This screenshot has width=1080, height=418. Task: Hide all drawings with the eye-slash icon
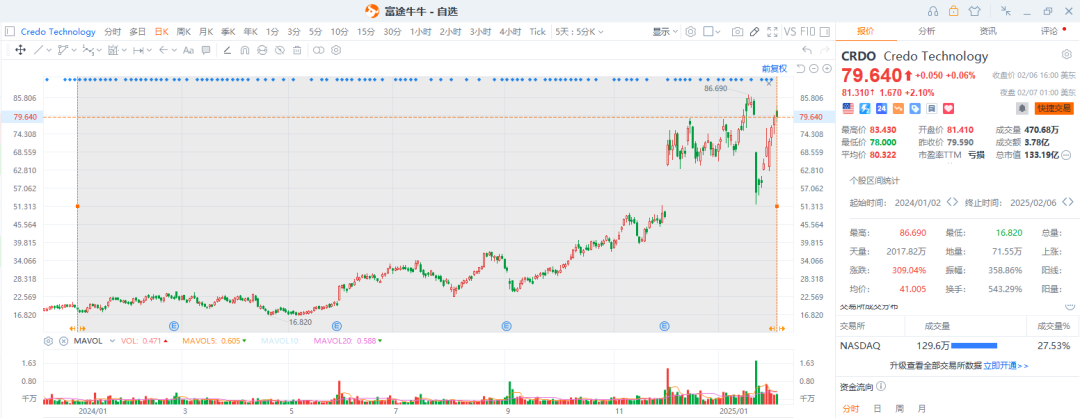click(280, 50)
